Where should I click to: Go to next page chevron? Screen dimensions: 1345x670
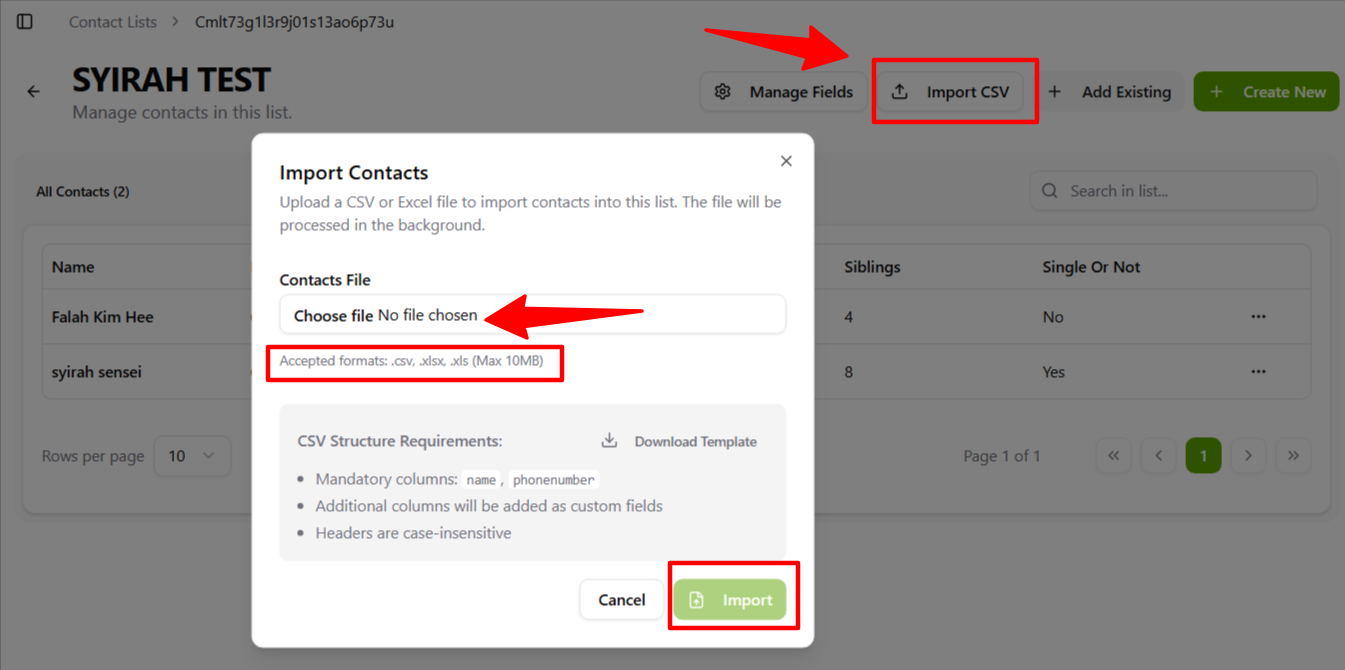(x=1248, y=456)
